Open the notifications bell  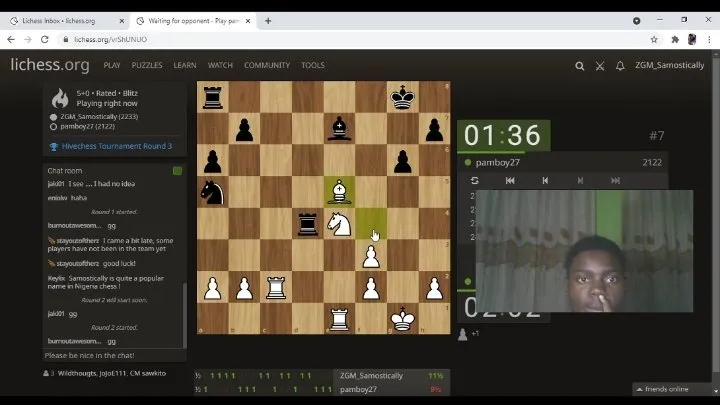620,66
